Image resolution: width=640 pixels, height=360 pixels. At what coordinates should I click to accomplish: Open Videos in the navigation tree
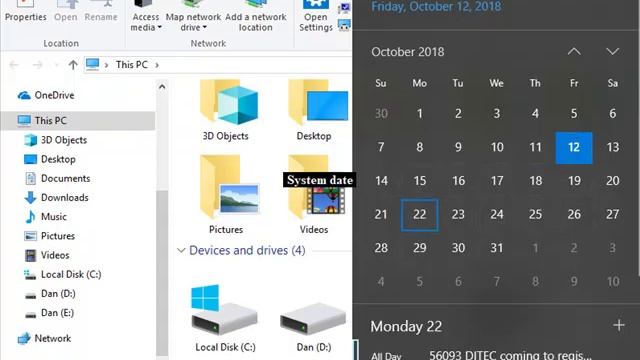pos(47,255)
